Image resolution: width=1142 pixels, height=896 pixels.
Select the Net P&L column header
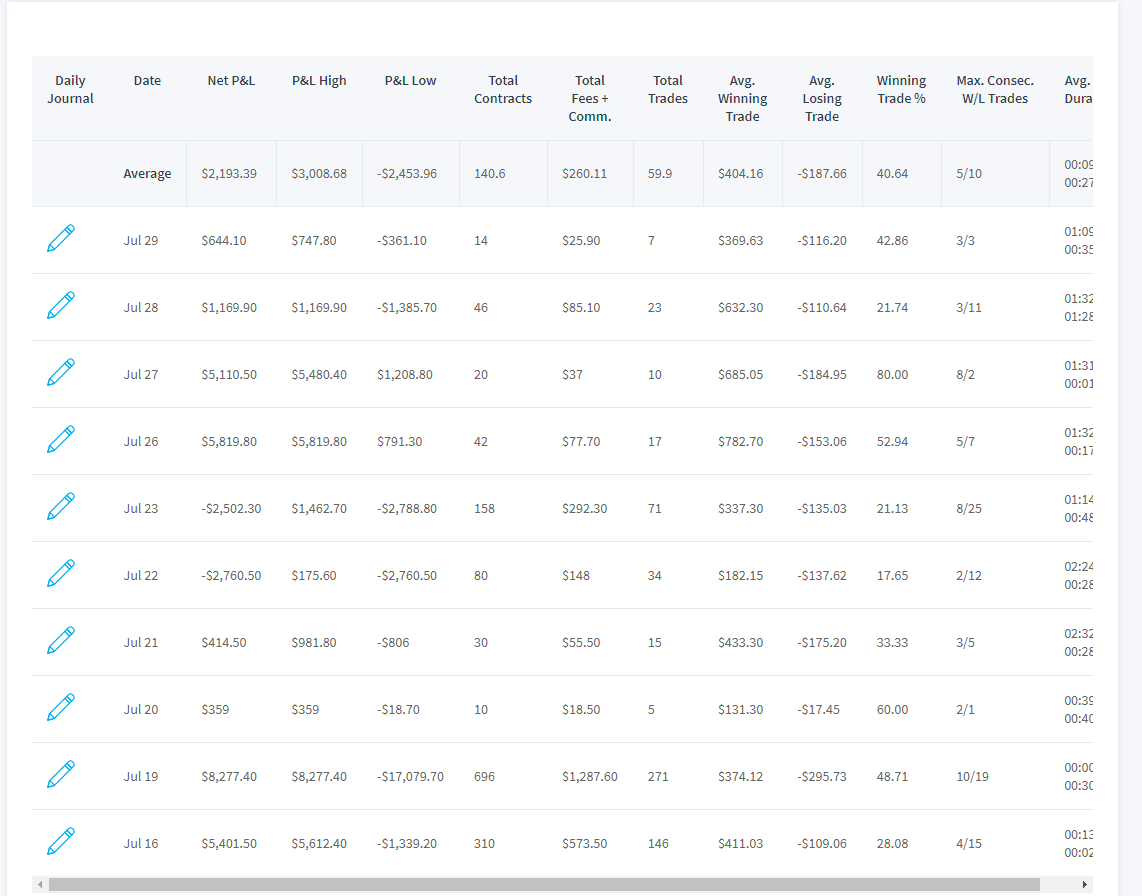[231, 81]
